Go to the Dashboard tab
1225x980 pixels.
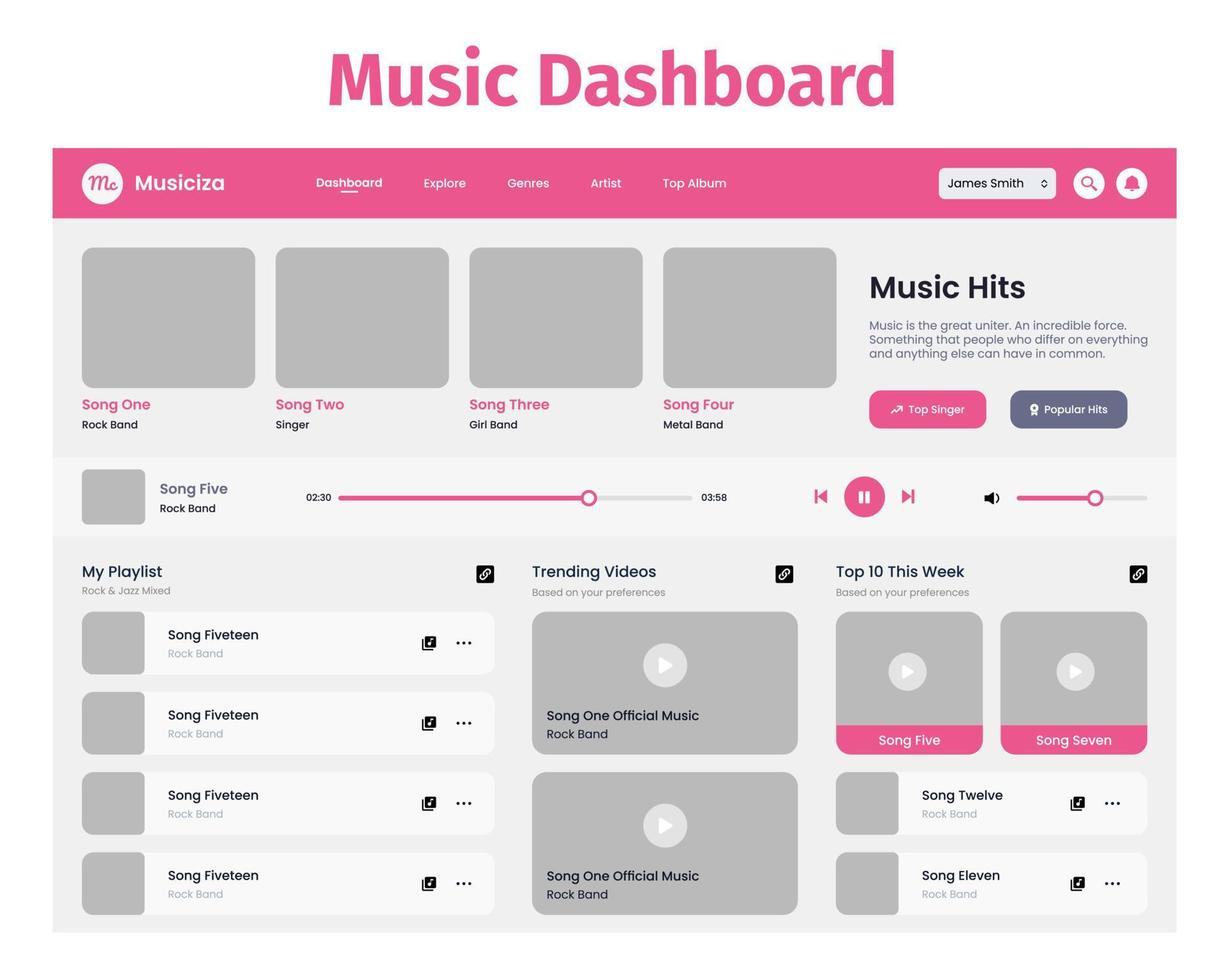[x=349, y=184]
